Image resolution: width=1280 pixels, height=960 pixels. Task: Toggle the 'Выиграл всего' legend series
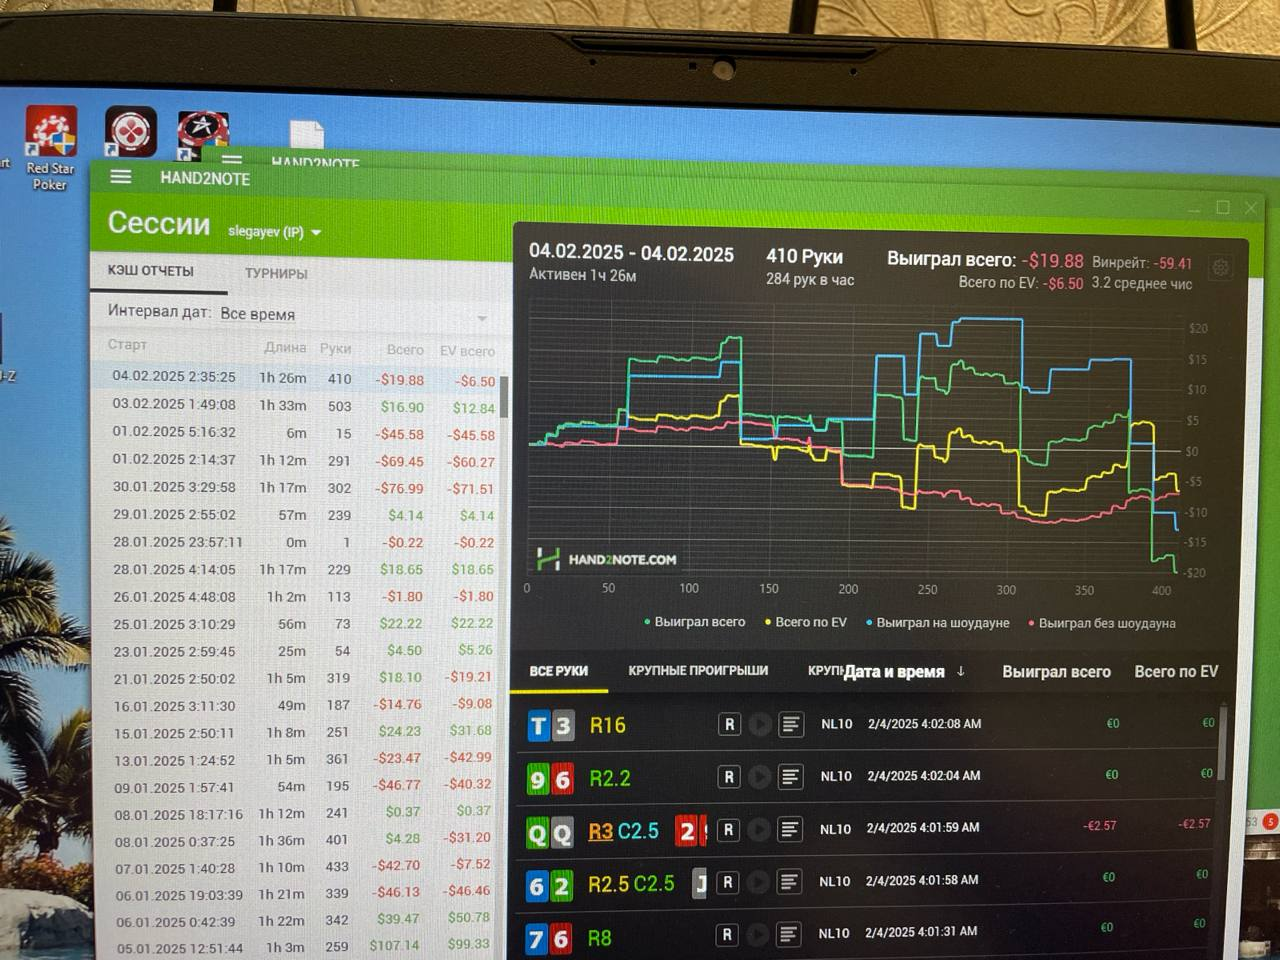click(696, 621)
